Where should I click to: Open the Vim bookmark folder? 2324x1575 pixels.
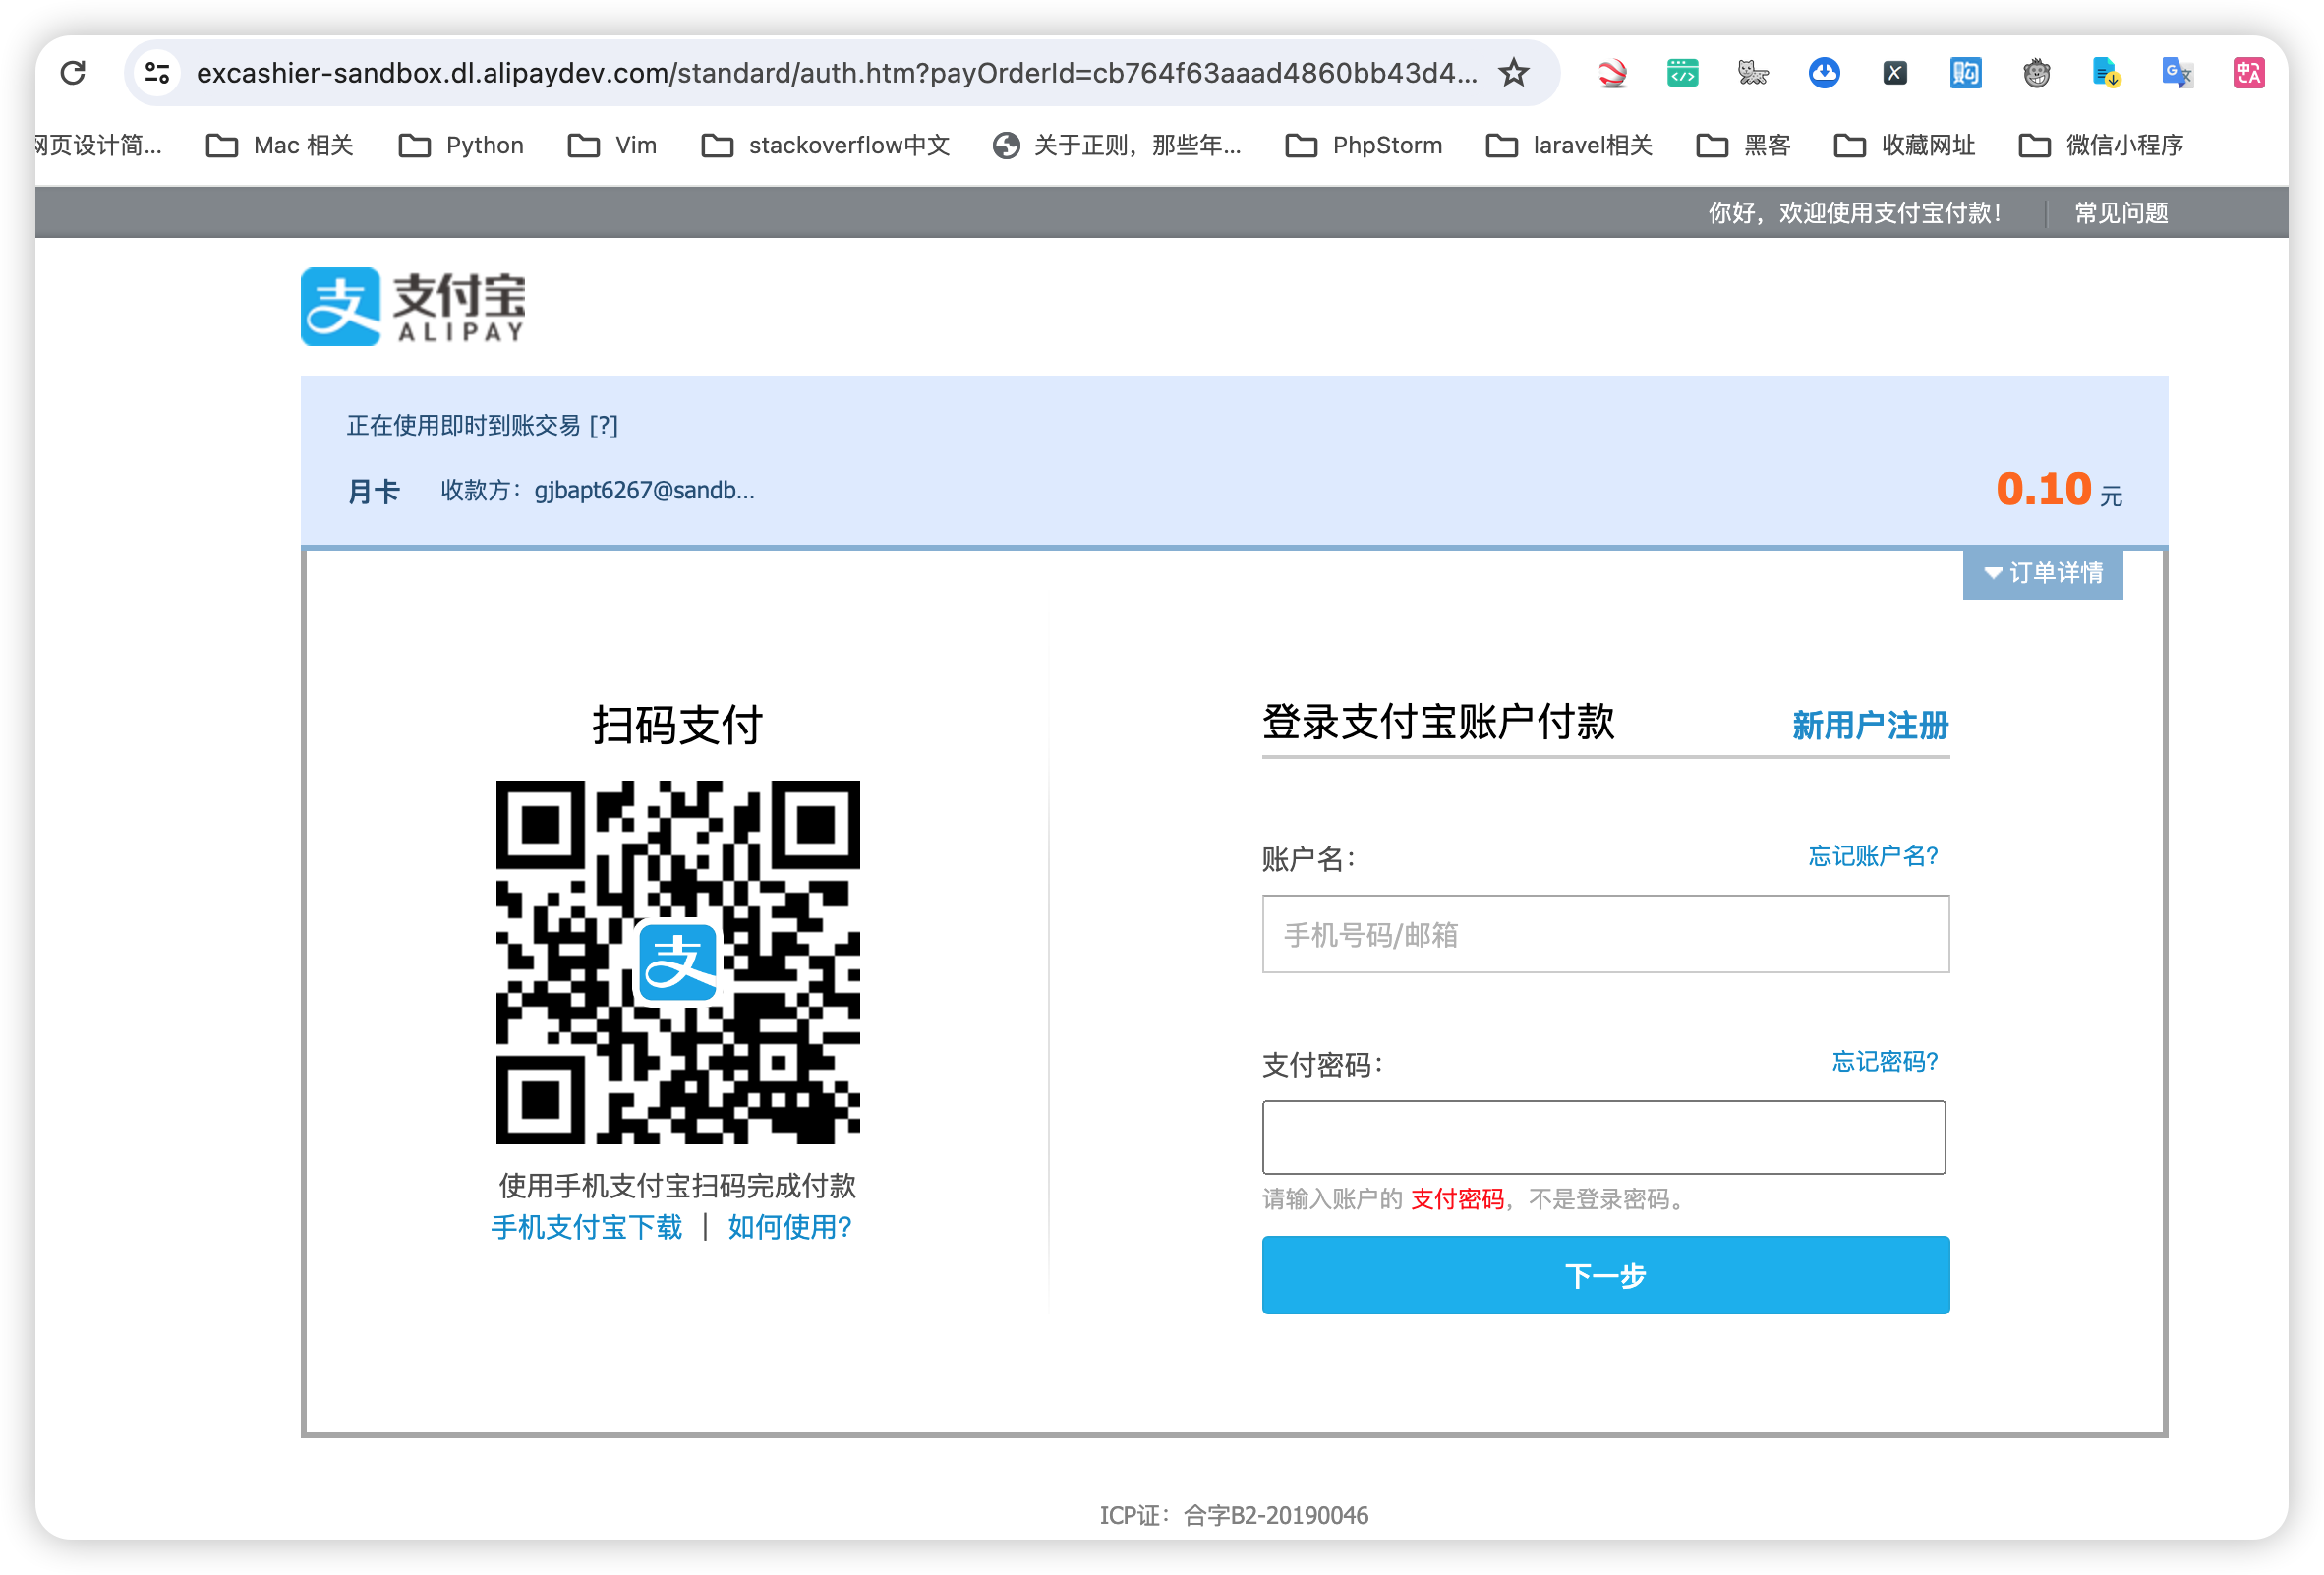tap(612, 145)
